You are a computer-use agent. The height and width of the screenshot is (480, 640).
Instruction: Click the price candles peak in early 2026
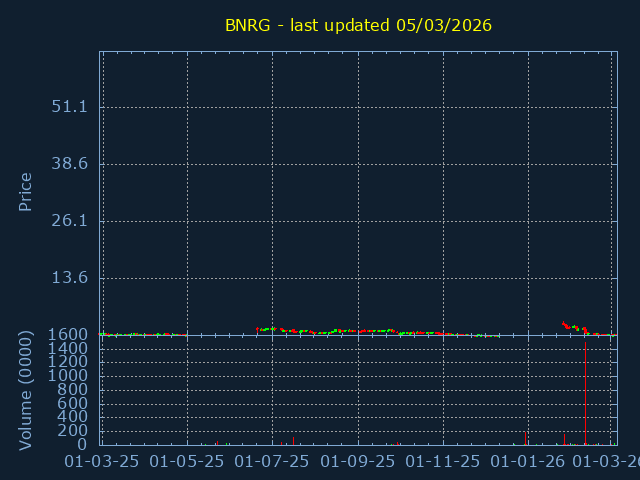tap(565, 324)
